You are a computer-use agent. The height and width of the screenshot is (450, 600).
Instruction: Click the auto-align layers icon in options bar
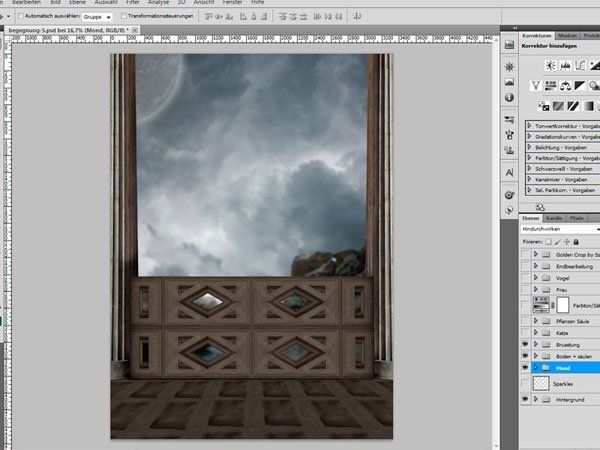[357, 17]
